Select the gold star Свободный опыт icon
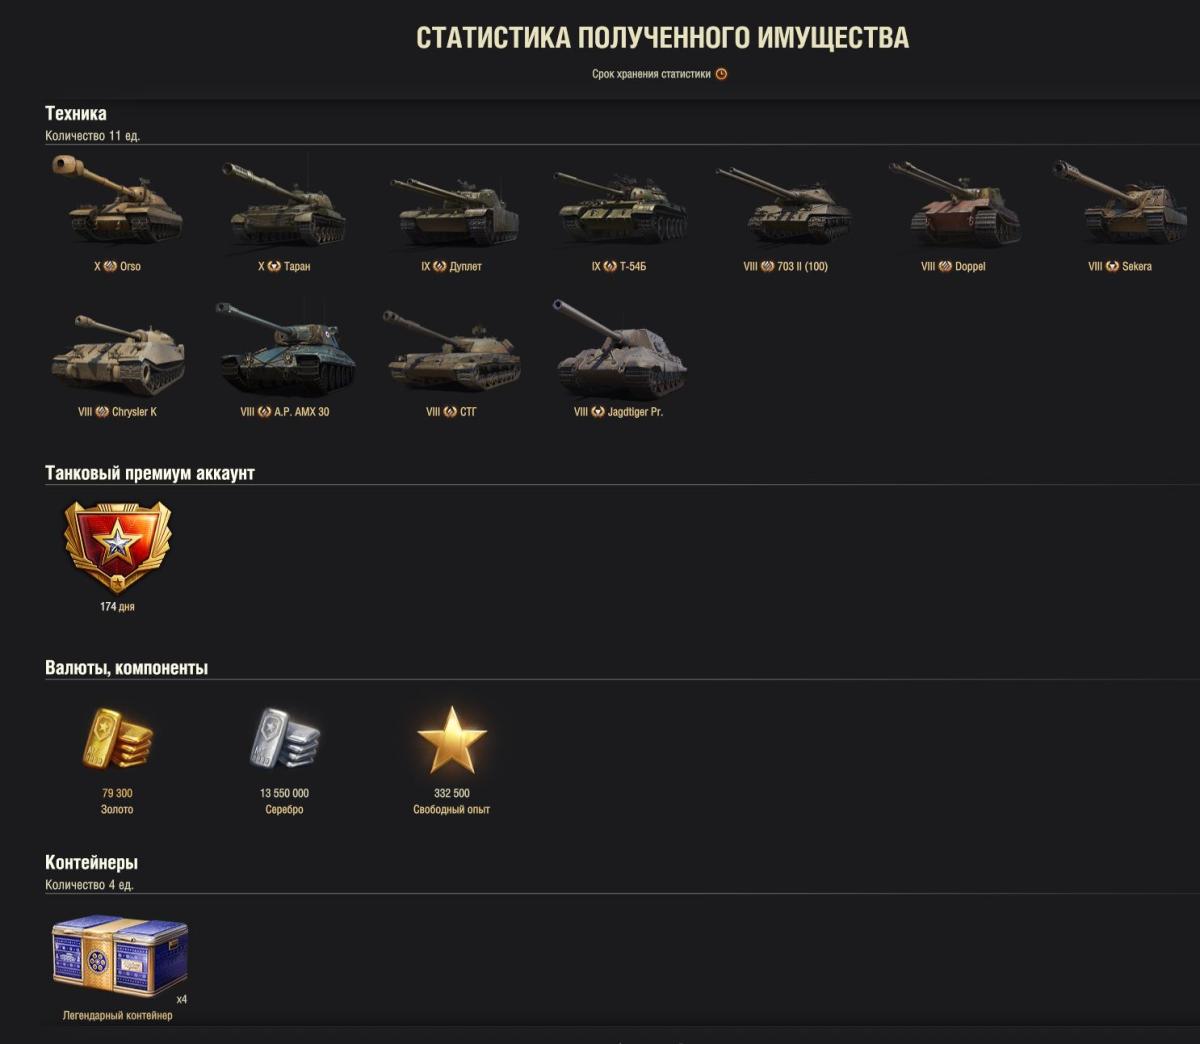 coord(452,739)
